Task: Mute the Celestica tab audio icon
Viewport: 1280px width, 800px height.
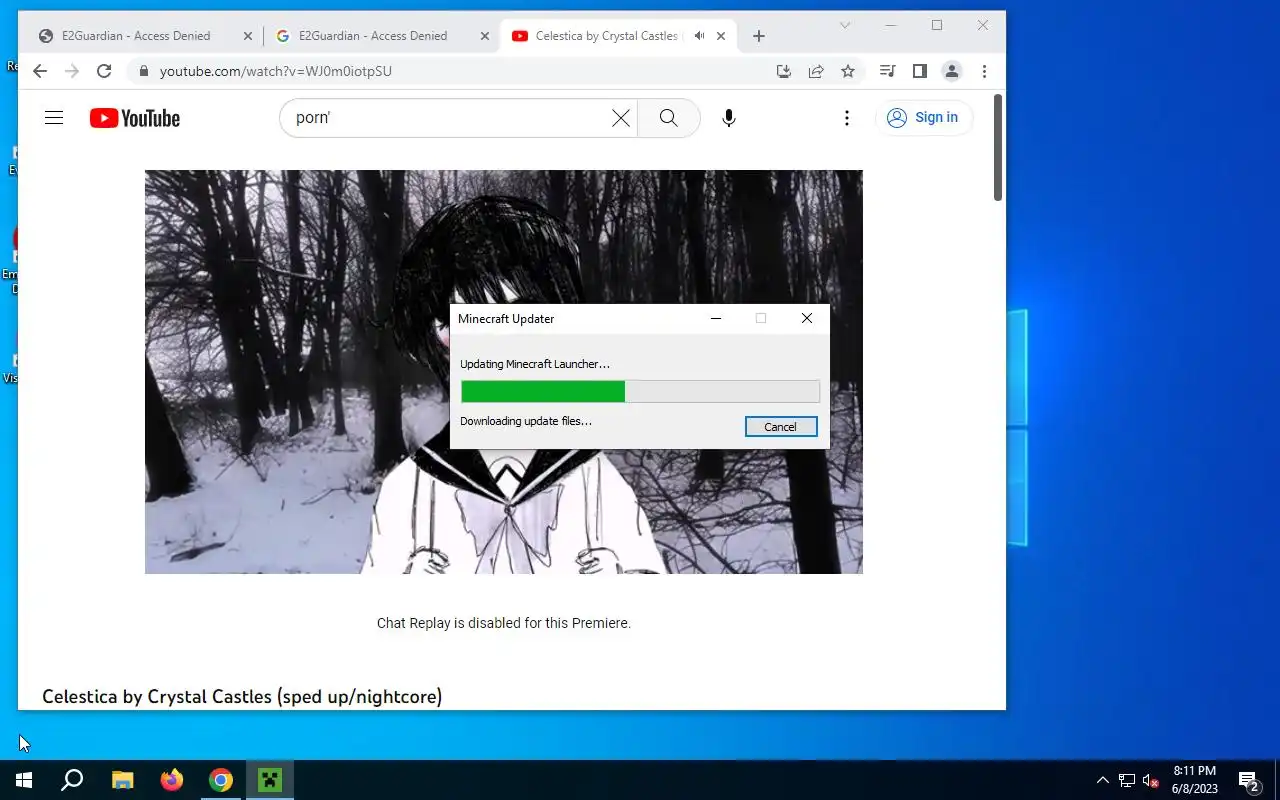Action: click(x=699, y=36)
